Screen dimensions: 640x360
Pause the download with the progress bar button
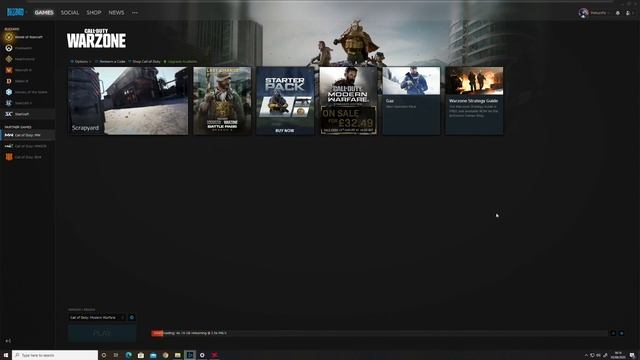pyautogui.click(x=613, y=333)
